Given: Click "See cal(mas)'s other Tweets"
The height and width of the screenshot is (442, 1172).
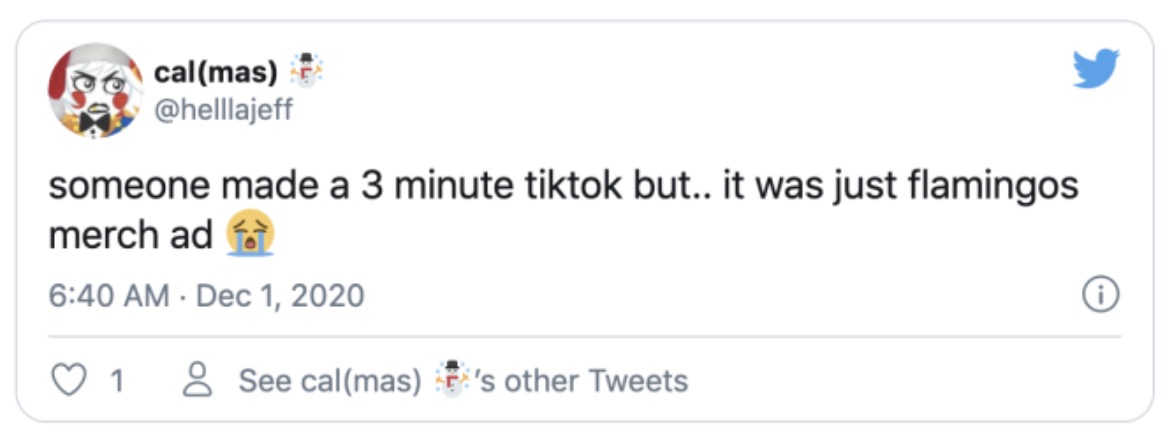Looking at the screenshot, I should [x=463, y=381].
